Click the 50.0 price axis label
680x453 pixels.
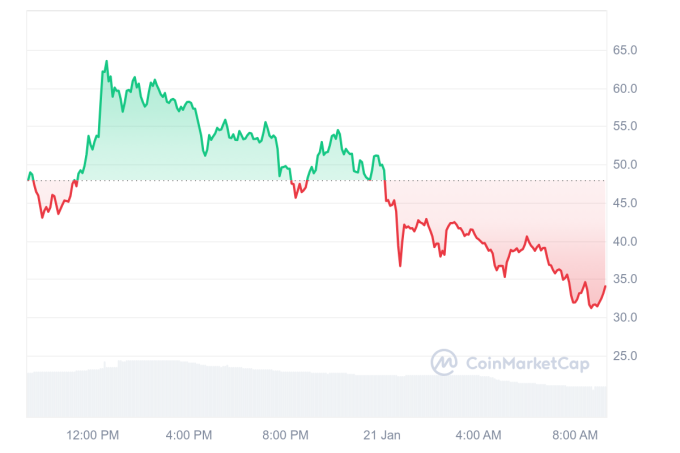click(x=625, y=165)
